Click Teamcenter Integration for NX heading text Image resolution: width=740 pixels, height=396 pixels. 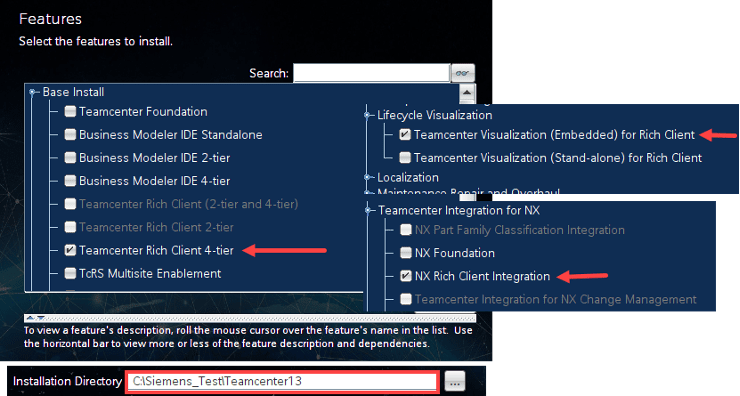point(459,211)
